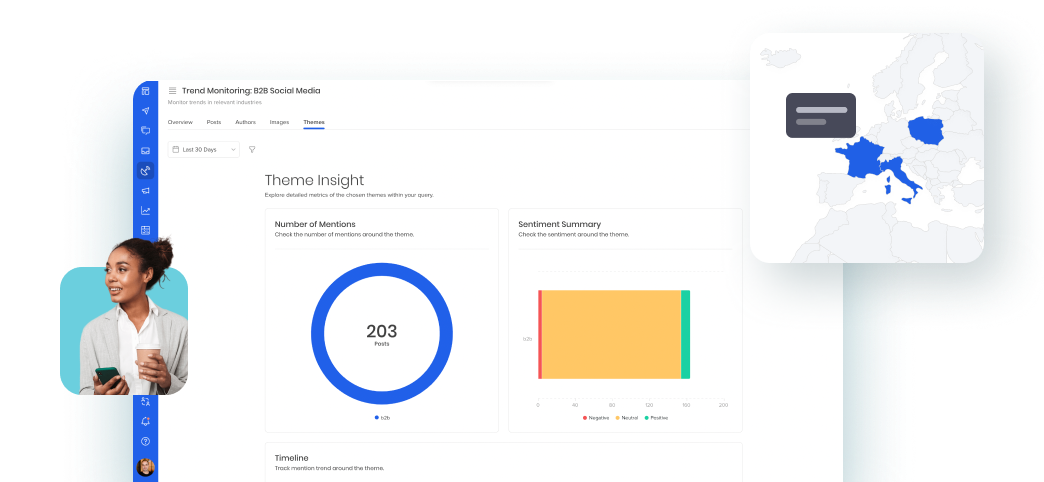The width and height of the screenshot is (1044, 482).
Task: Toggle the b2b legend under donut chart
Action: 382,417
